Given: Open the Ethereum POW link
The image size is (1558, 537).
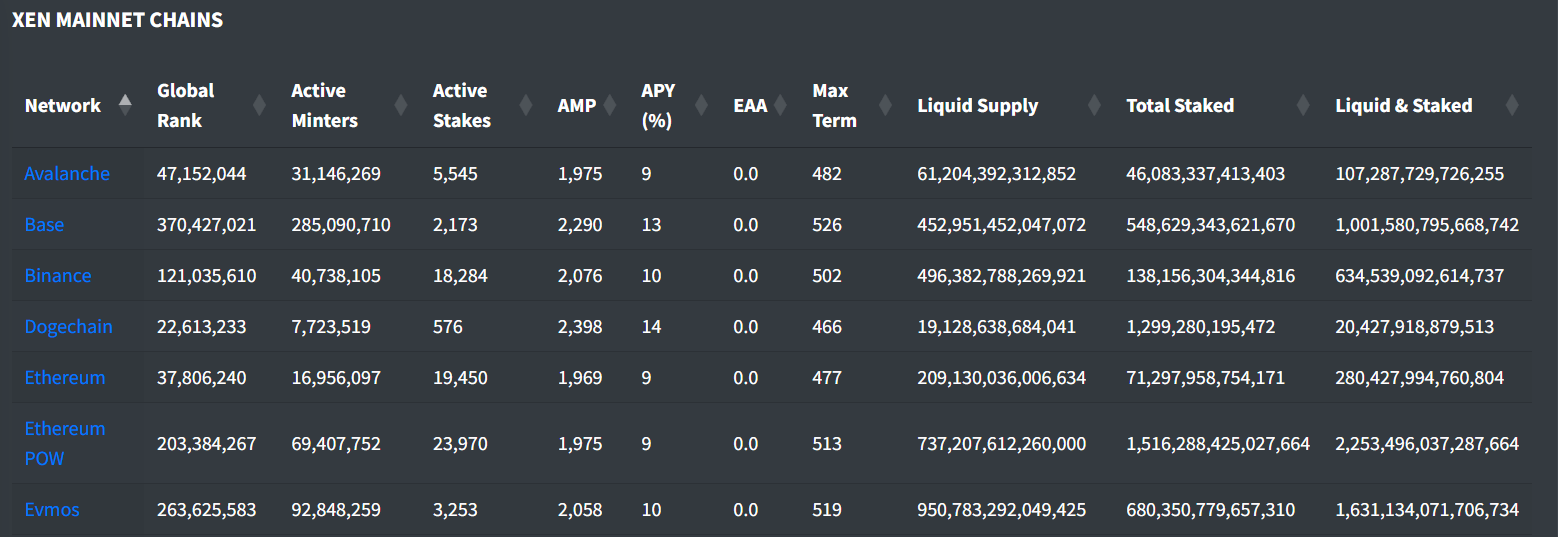Looking at the screenshot, I should pyautogui.click(x=65, y=443).
